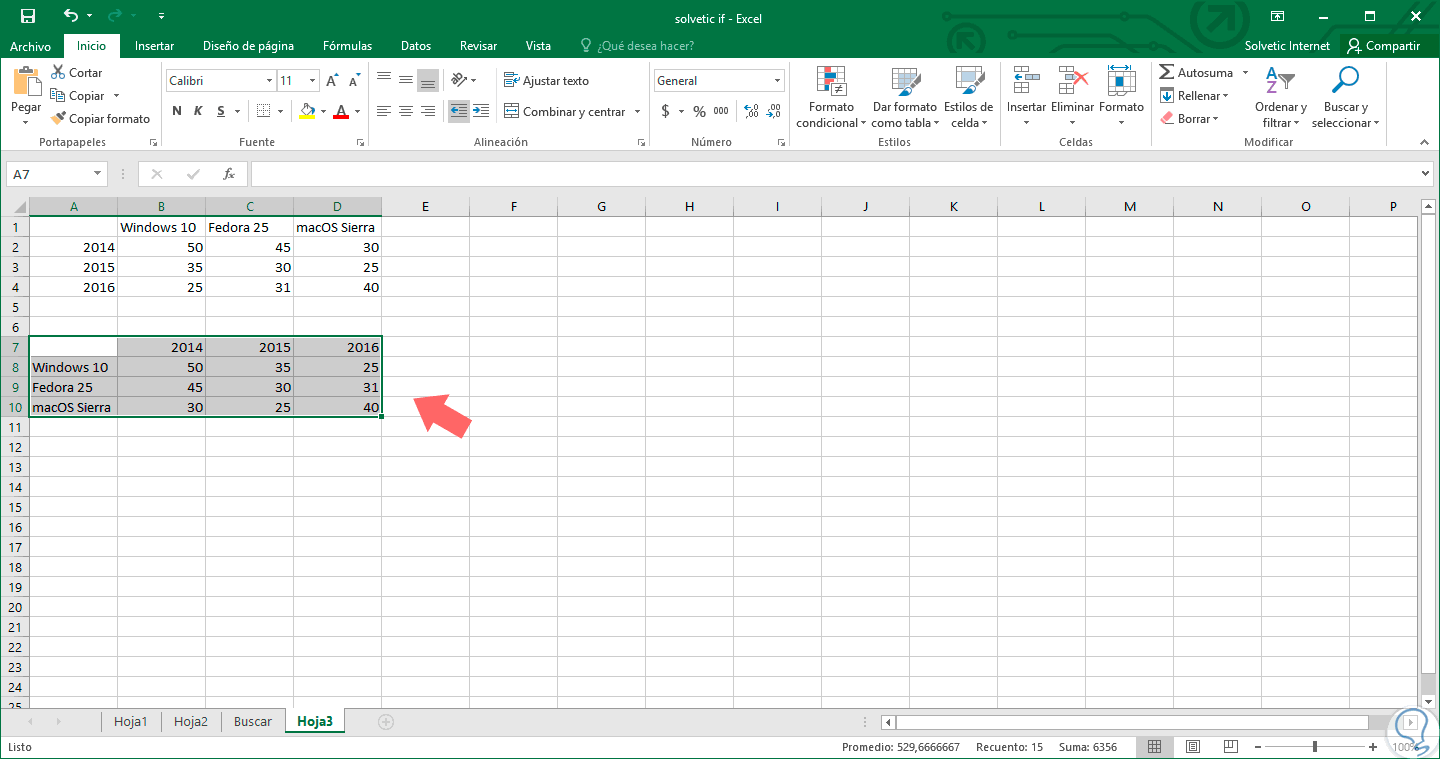Toggle middle vertical alignment
This screenshot has width=1440, height=759.
406,80
